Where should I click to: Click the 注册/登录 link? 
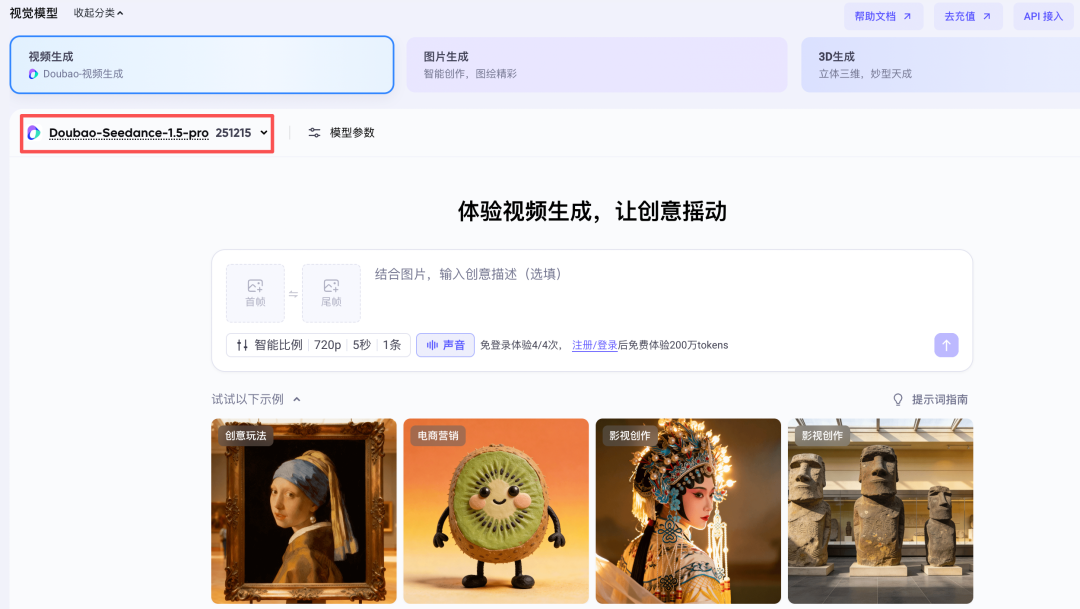click(594, 345)
